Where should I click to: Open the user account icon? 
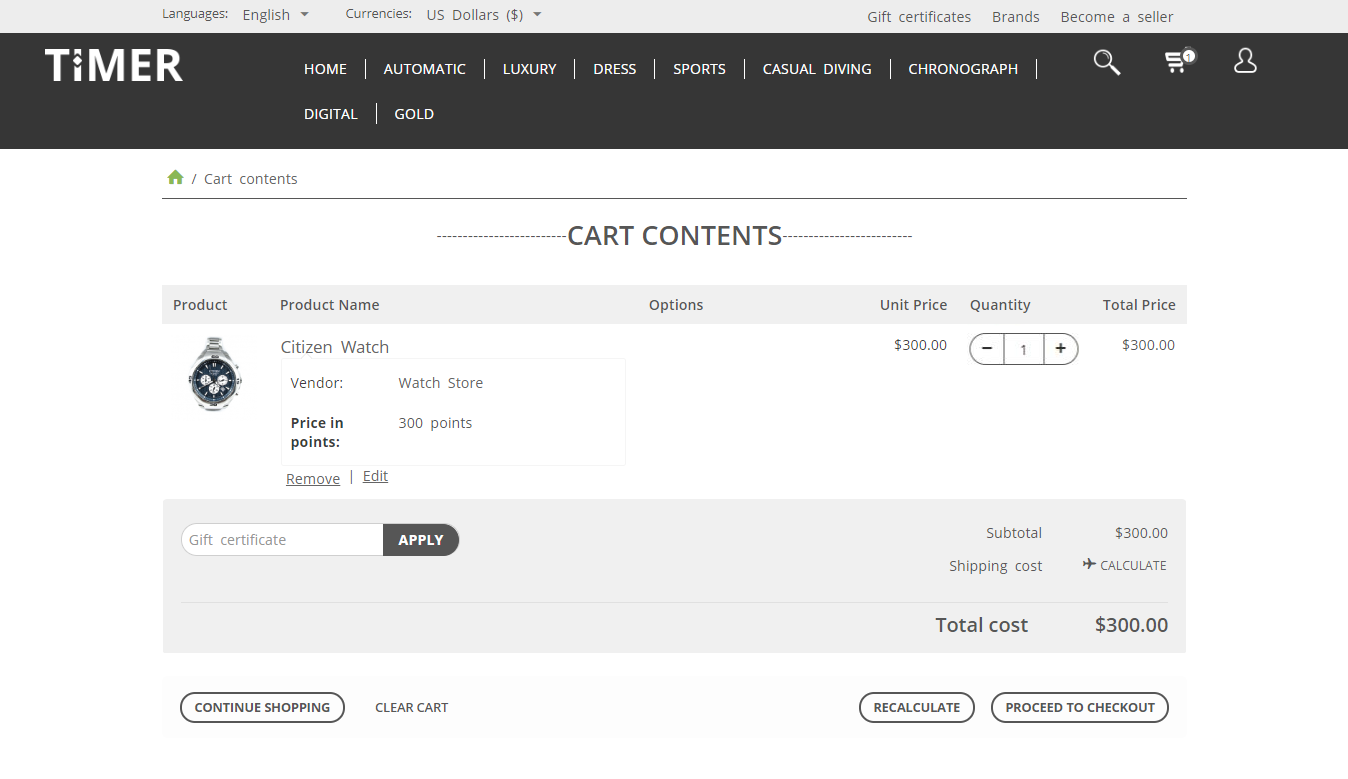[1245, 61]
